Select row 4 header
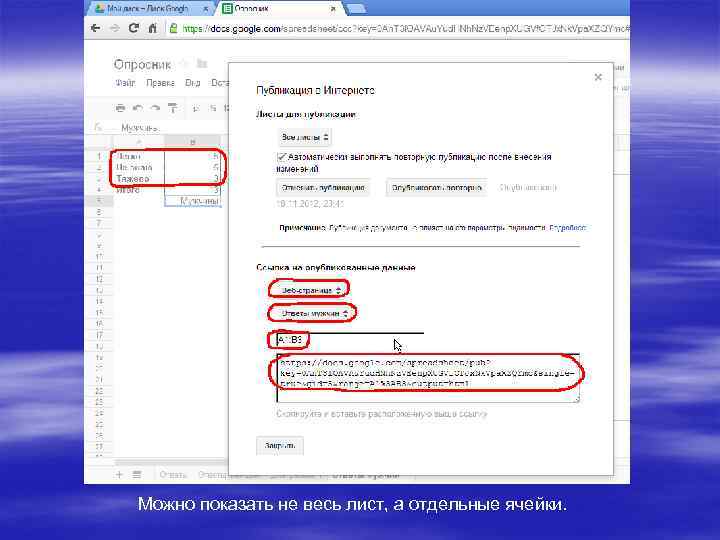The height and width of the screenshot is (540, 720). coord(99,190)
